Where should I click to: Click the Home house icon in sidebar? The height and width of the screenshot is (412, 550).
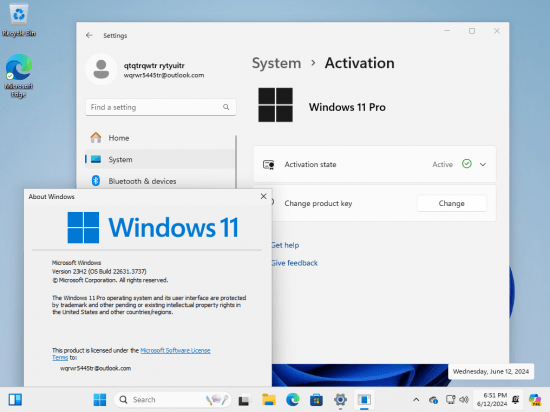coord(96,137)
